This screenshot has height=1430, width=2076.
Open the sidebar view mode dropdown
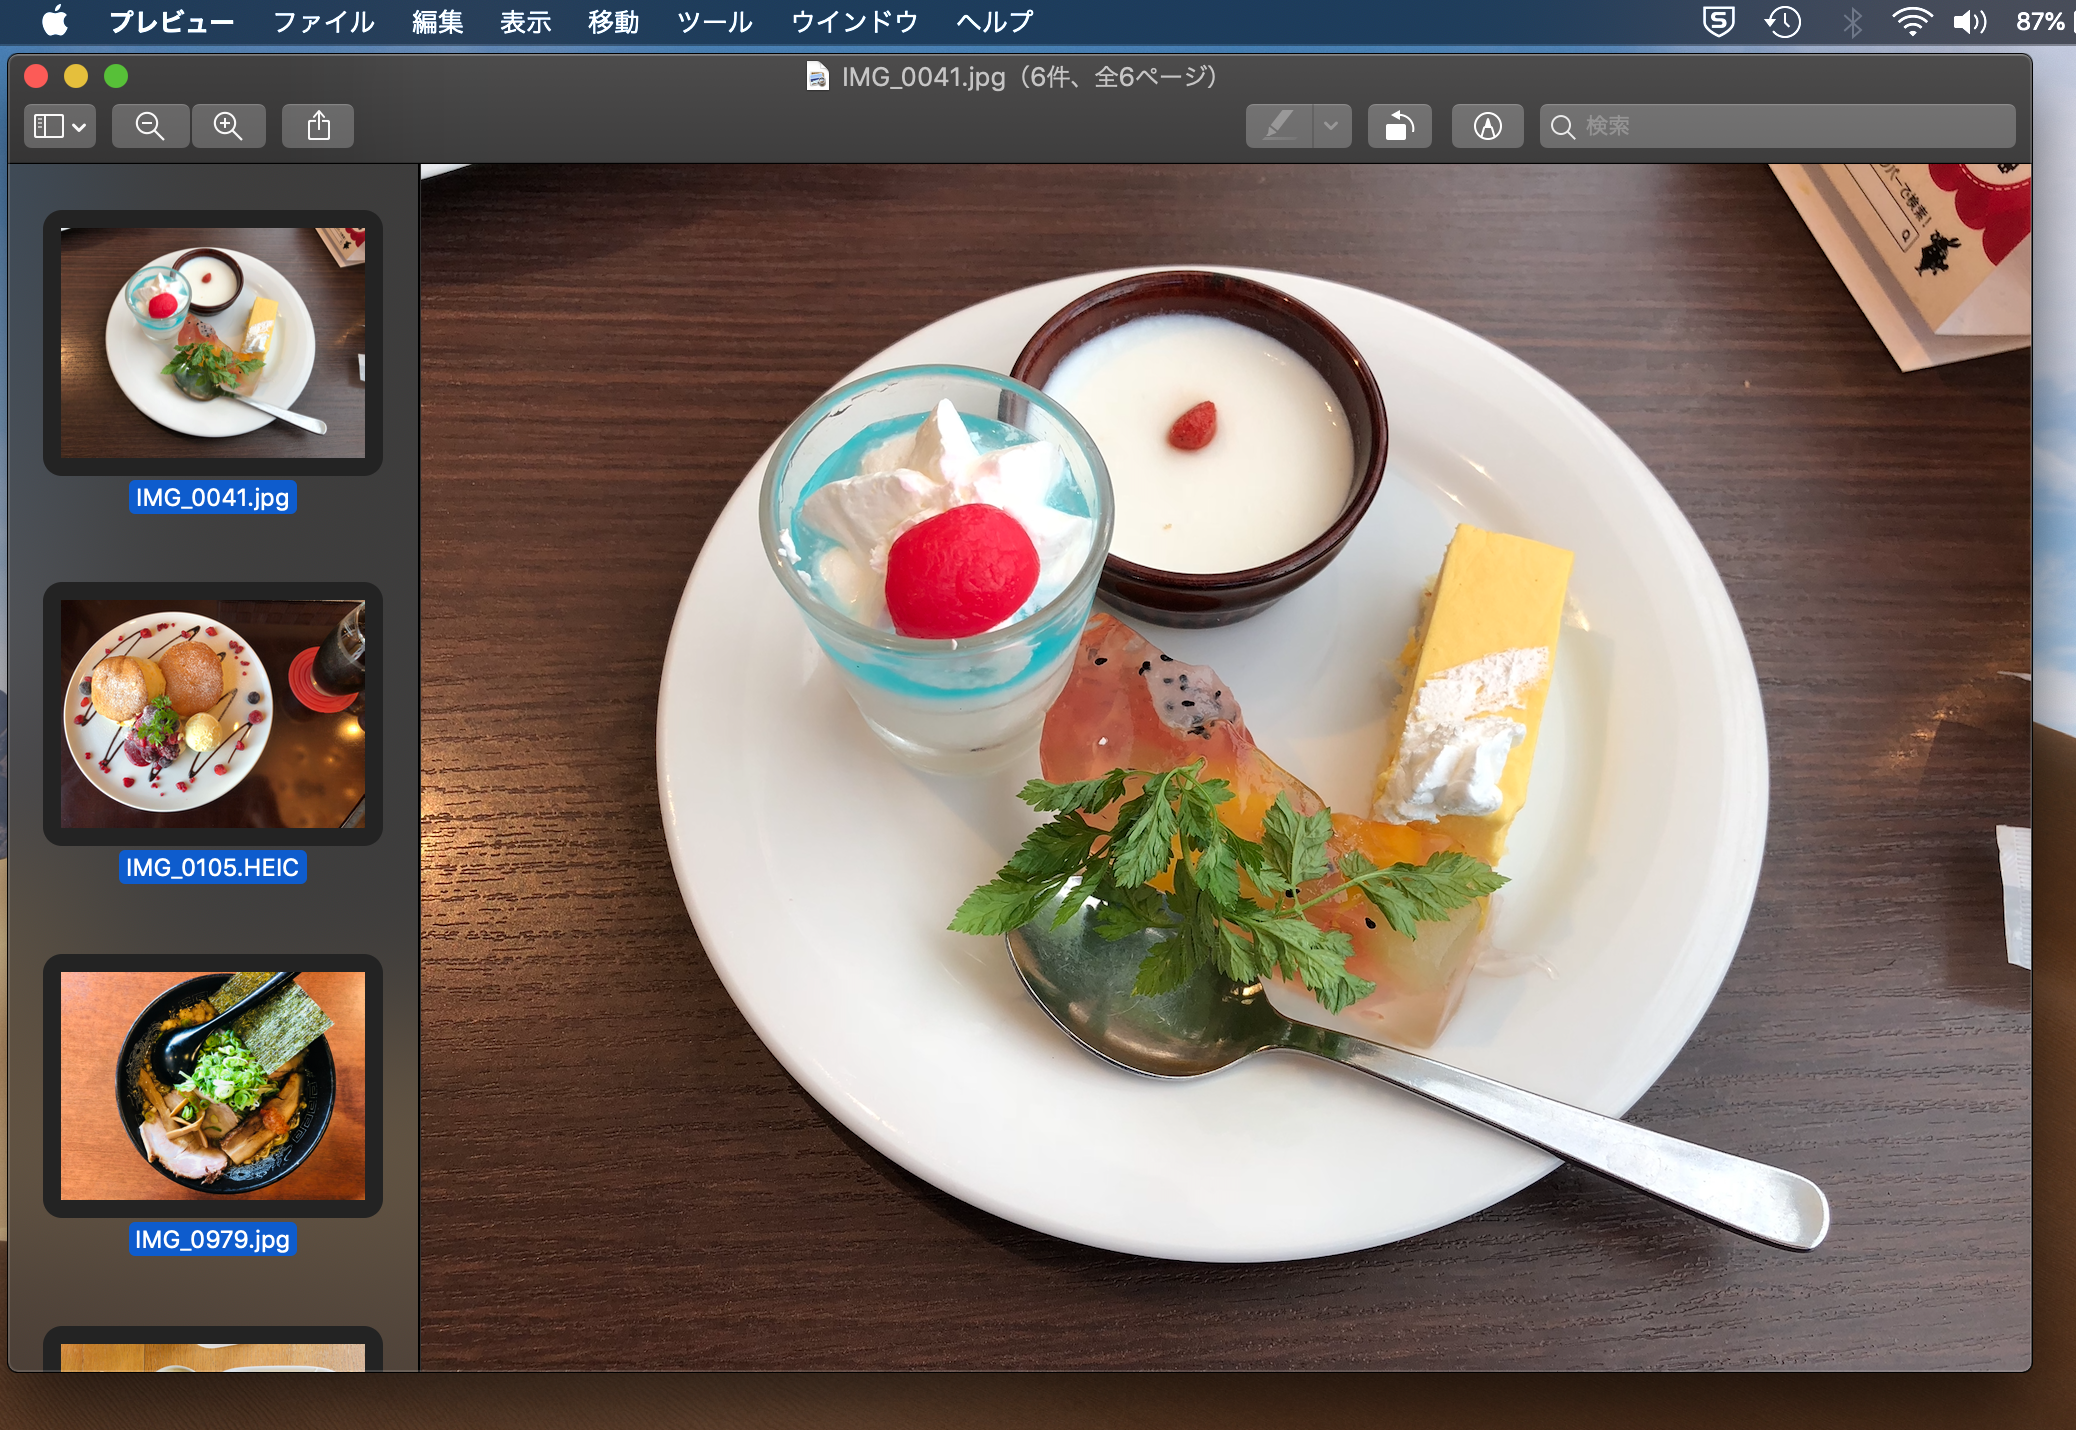60,126
